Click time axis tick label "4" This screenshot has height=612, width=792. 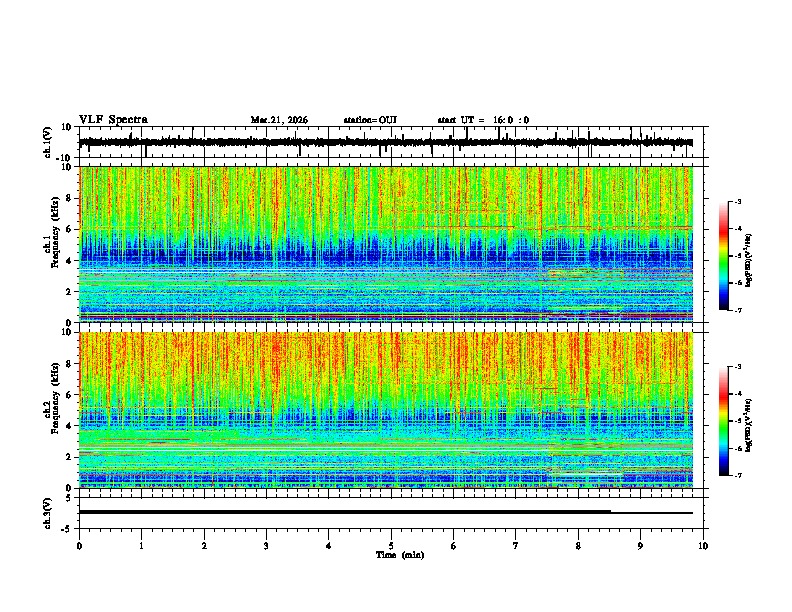329,546
